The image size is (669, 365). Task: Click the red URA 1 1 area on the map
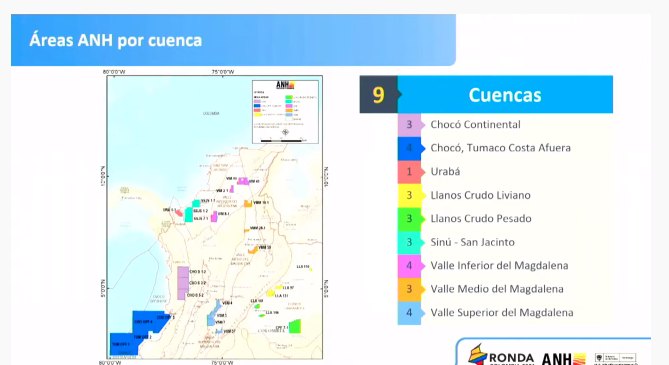click(x=179, y=212)
